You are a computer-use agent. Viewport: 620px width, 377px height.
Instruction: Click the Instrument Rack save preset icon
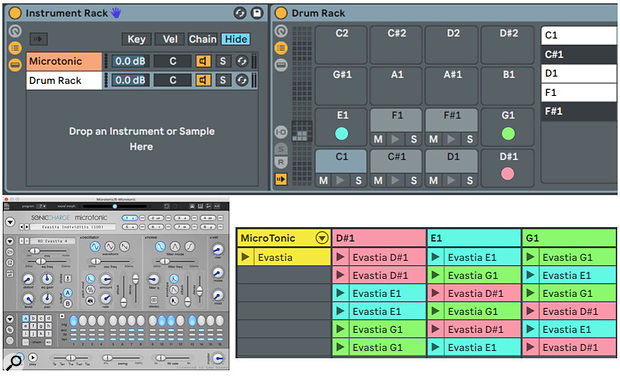tap(257, 13)
